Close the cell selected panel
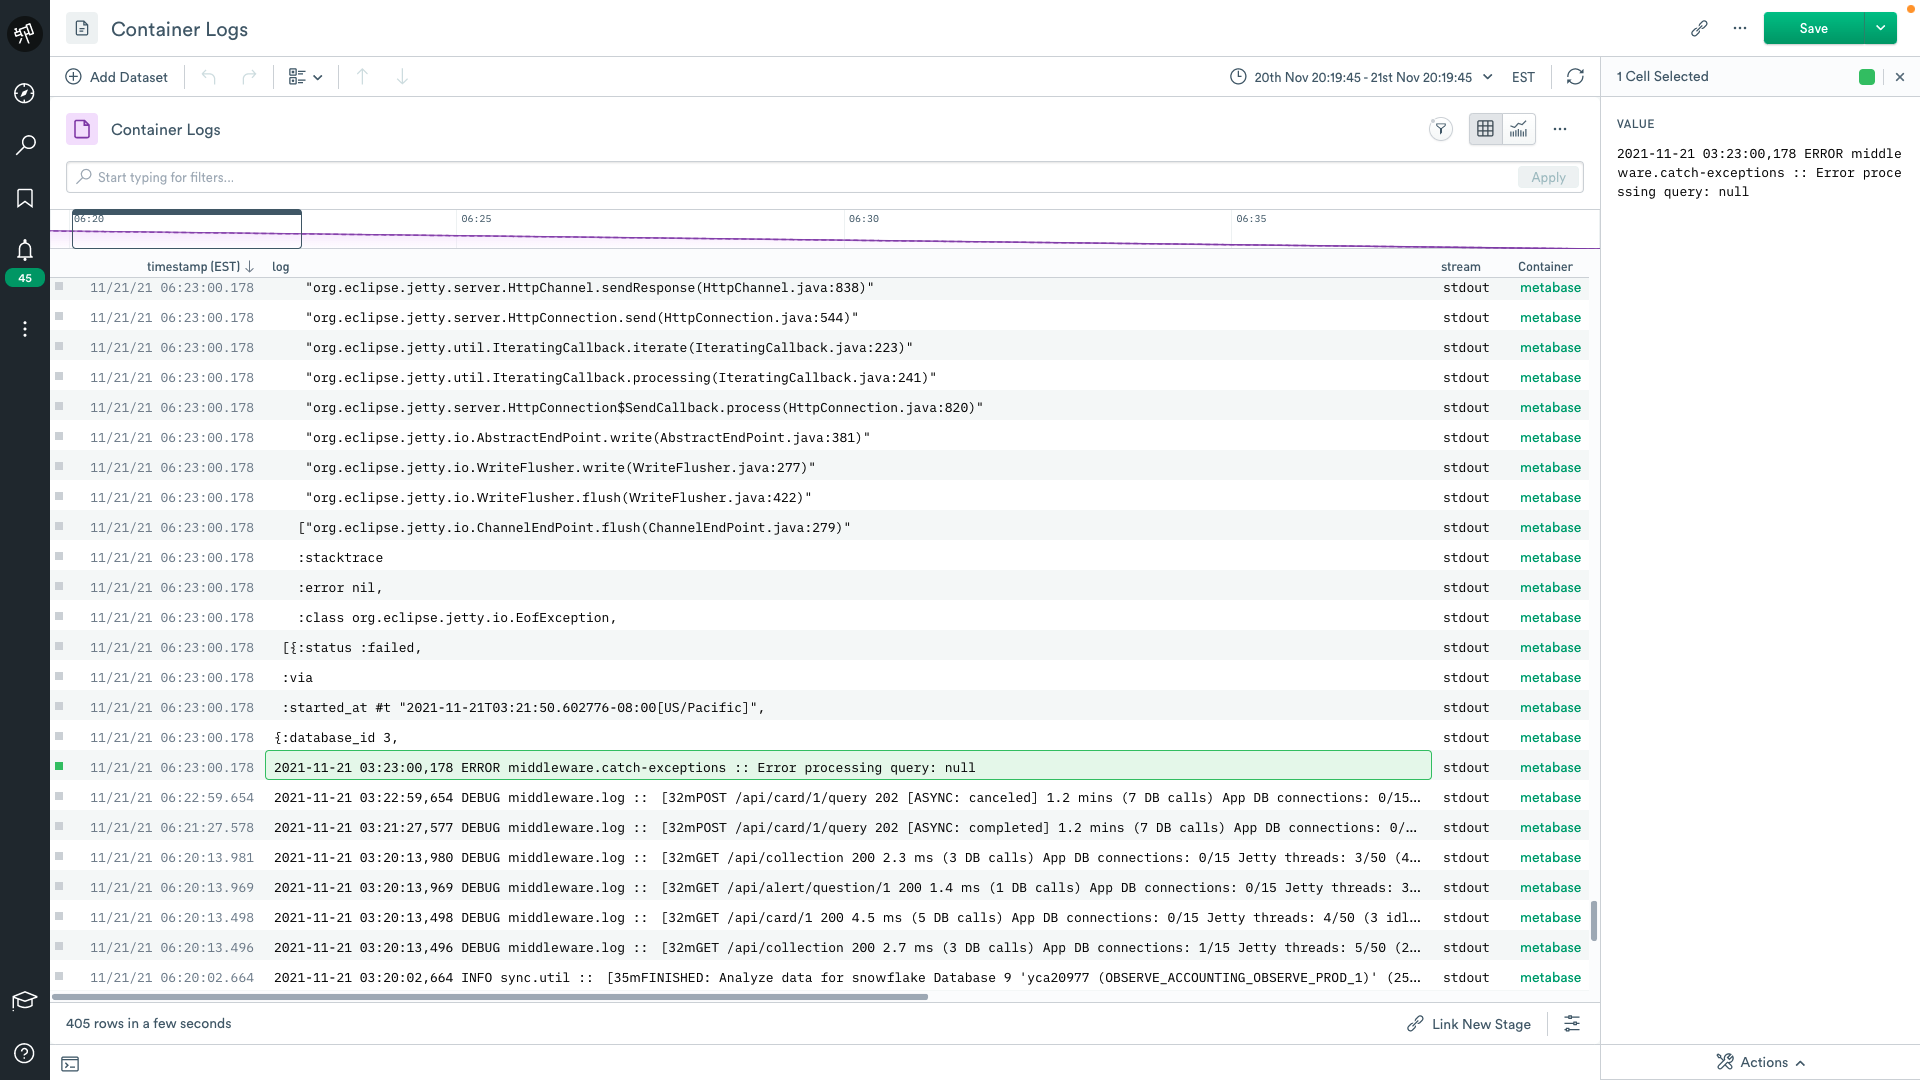Viewport: 1920px width, 1080px height. tap(1900, 77)
